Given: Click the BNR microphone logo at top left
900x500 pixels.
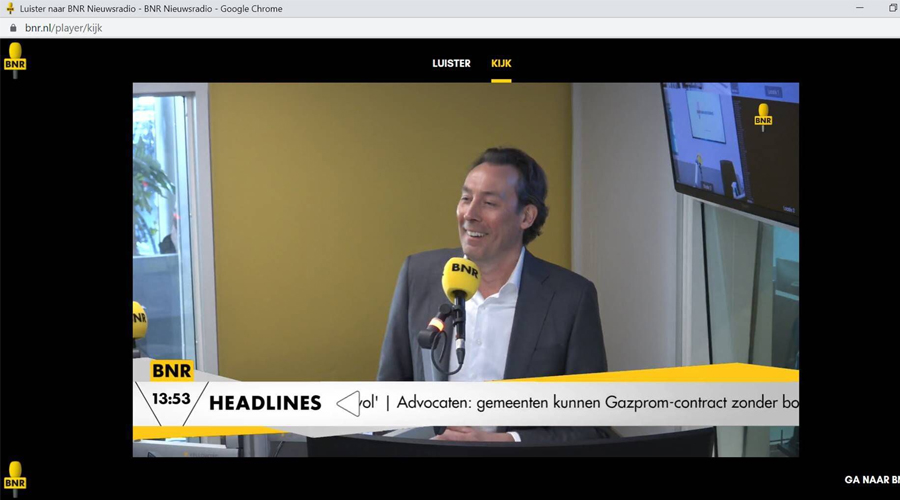Looking at the screenshot, I should (x=15, y=60).
